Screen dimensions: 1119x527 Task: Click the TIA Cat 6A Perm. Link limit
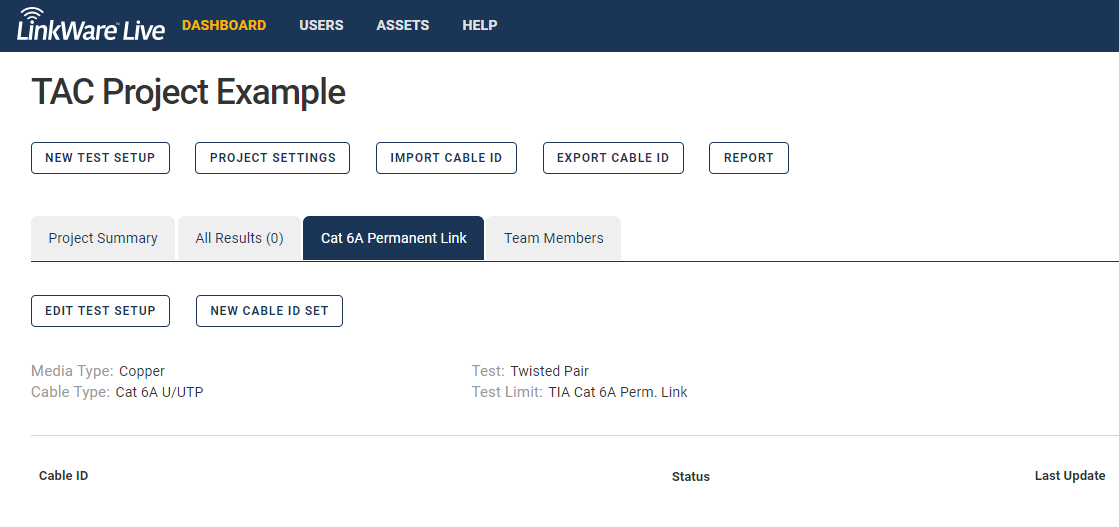(x=618, y=392)
